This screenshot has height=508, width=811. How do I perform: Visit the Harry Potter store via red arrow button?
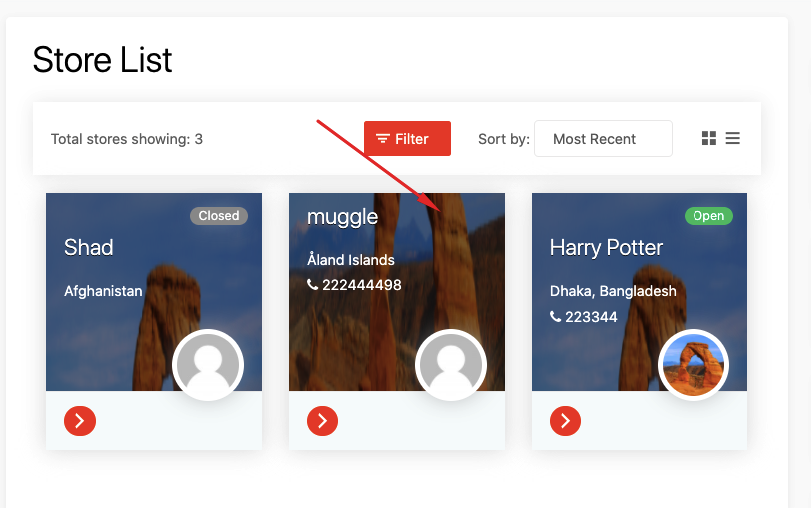tap(565, 421)
